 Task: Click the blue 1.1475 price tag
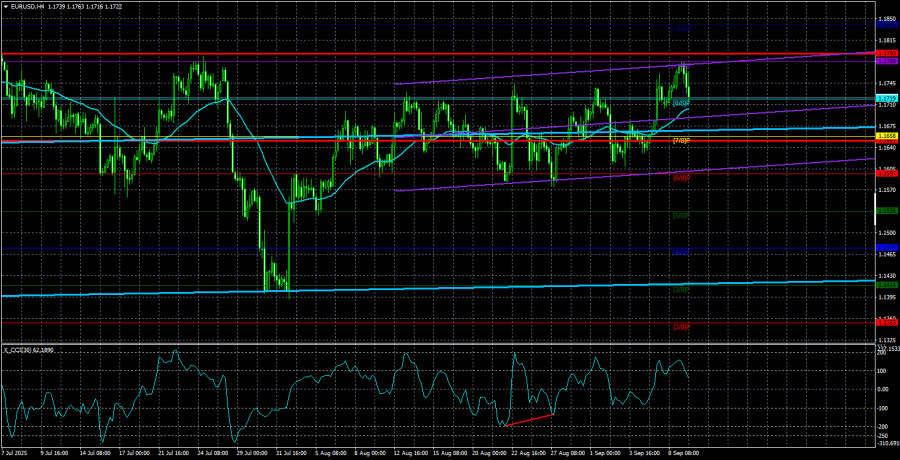[885, 246]
